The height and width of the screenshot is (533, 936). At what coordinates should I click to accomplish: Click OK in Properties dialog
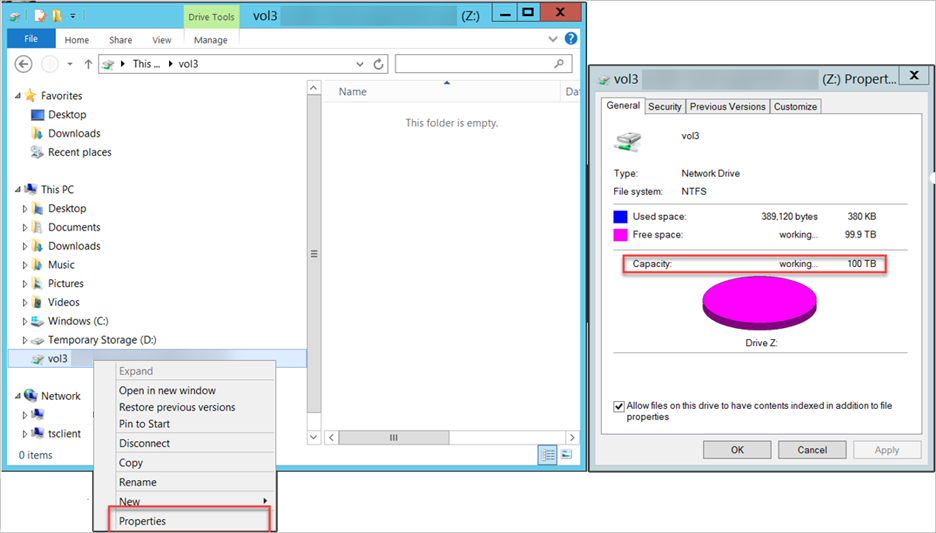click(737, 450)
